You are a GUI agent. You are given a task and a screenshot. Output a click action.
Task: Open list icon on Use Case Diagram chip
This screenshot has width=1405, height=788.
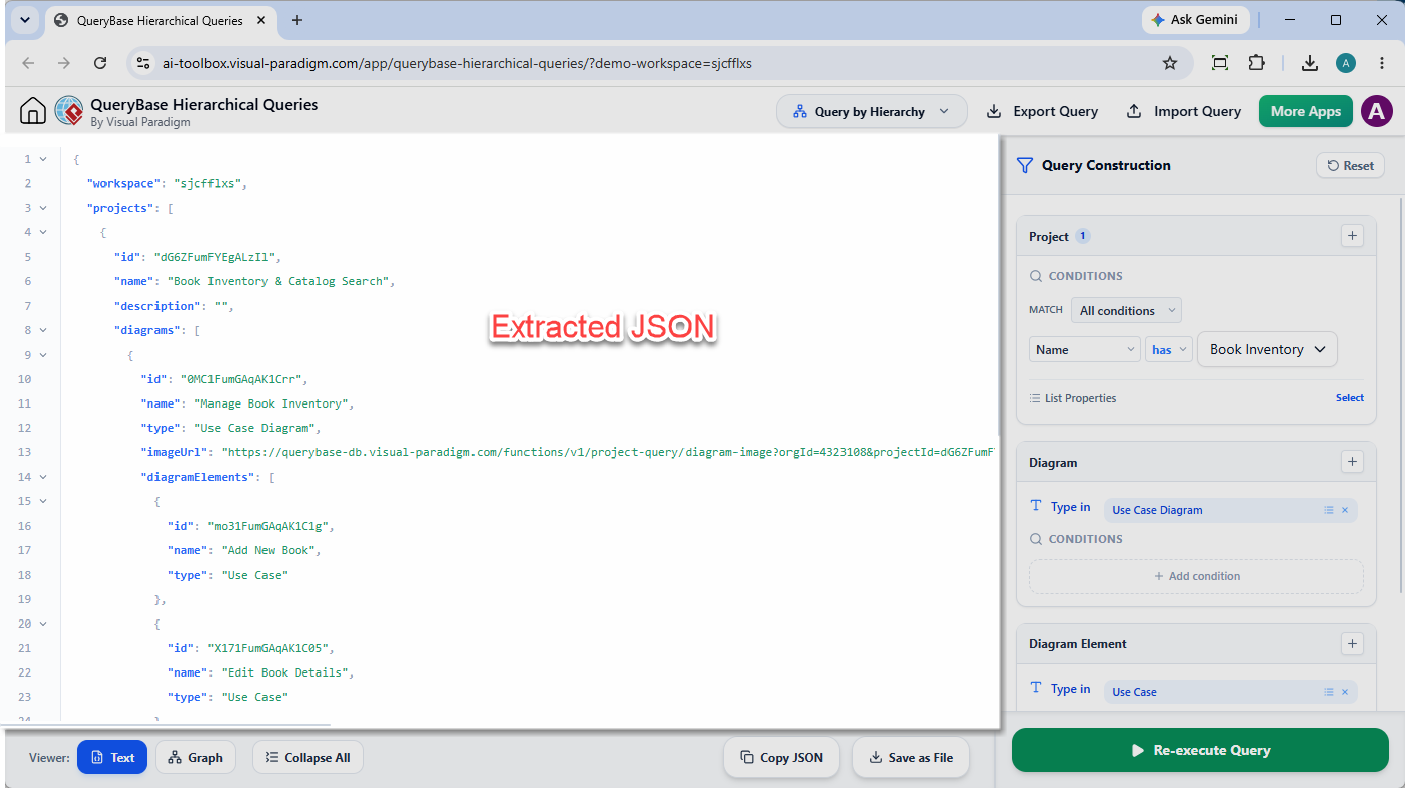click(x=1329, y=510)
